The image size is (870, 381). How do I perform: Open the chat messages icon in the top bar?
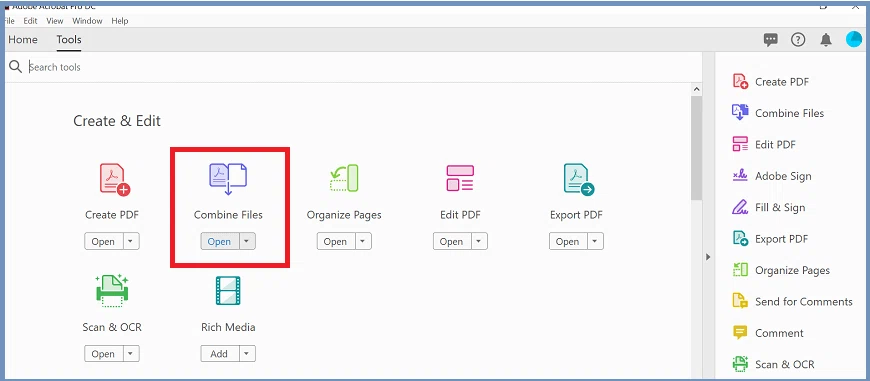point(770,39)
